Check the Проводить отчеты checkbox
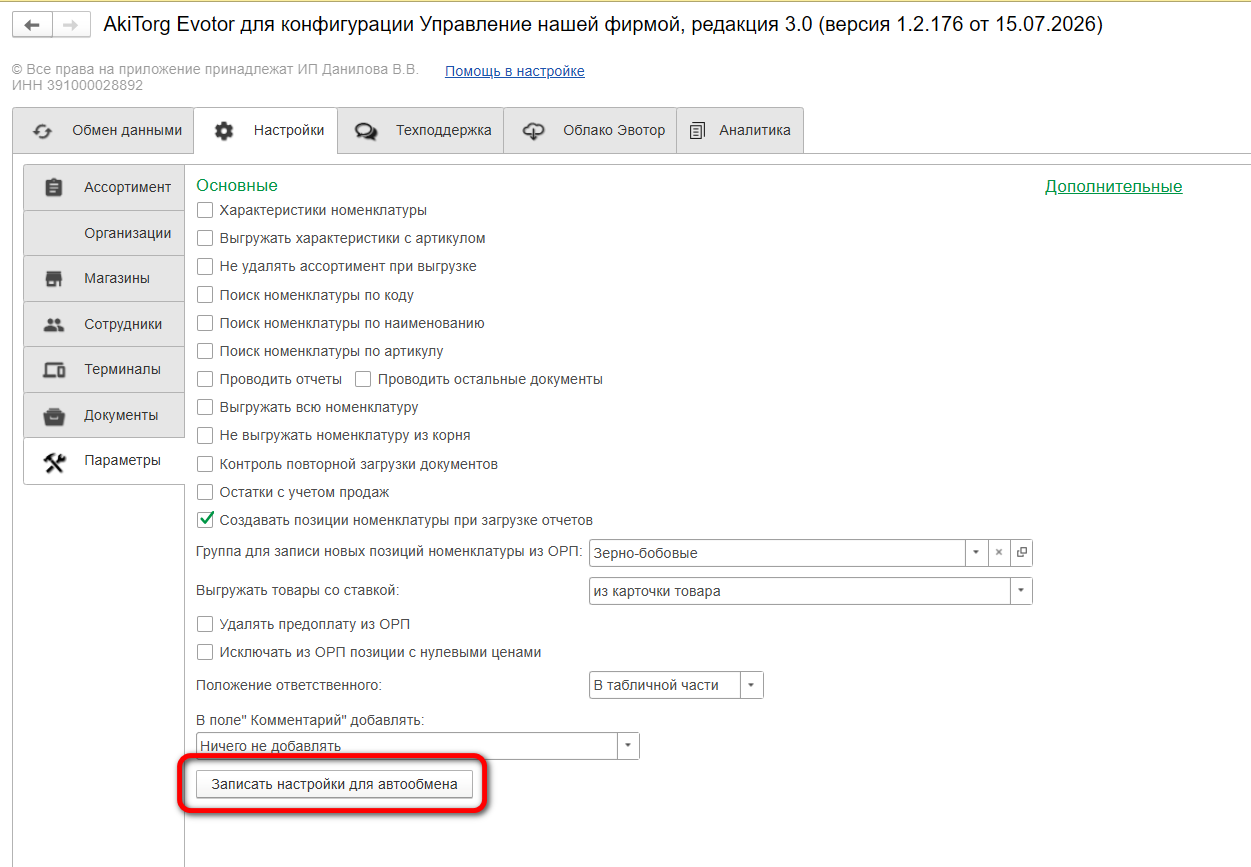 tap(205, 380)
